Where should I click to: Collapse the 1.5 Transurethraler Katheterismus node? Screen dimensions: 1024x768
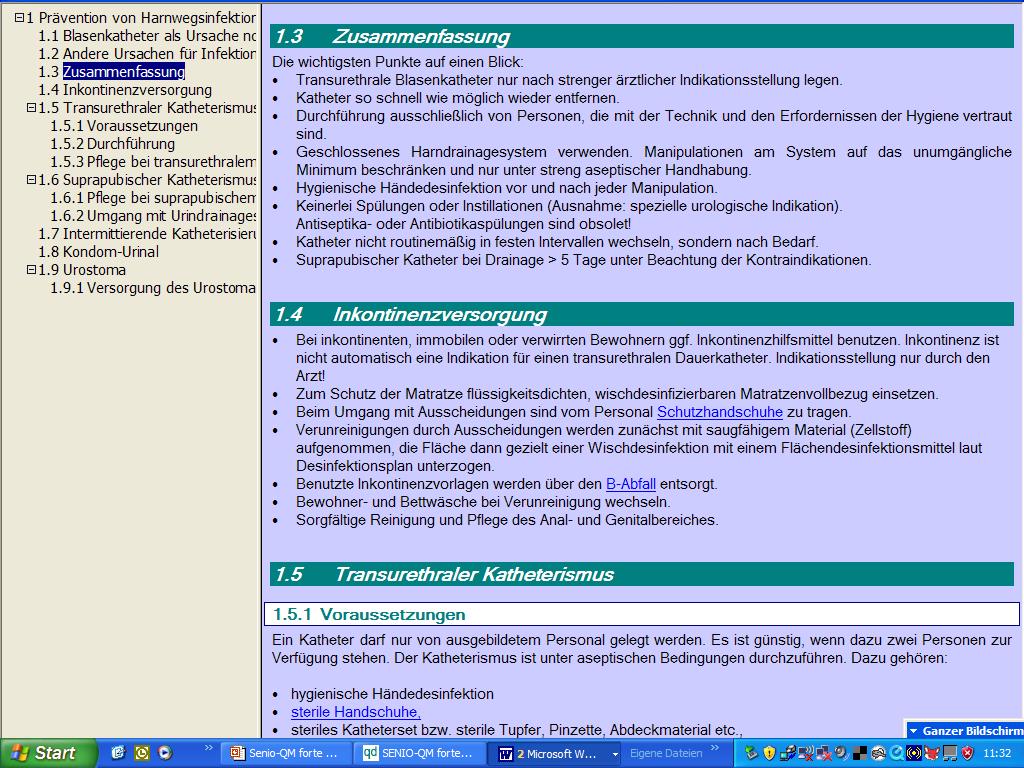point(31,108)
